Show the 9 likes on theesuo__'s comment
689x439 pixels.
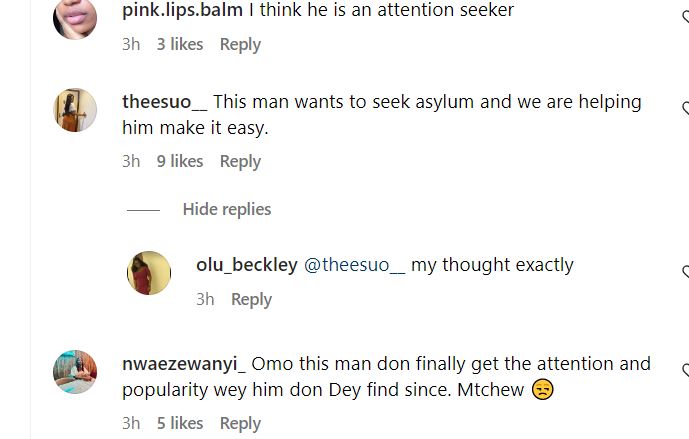click(x=180, y=161)
